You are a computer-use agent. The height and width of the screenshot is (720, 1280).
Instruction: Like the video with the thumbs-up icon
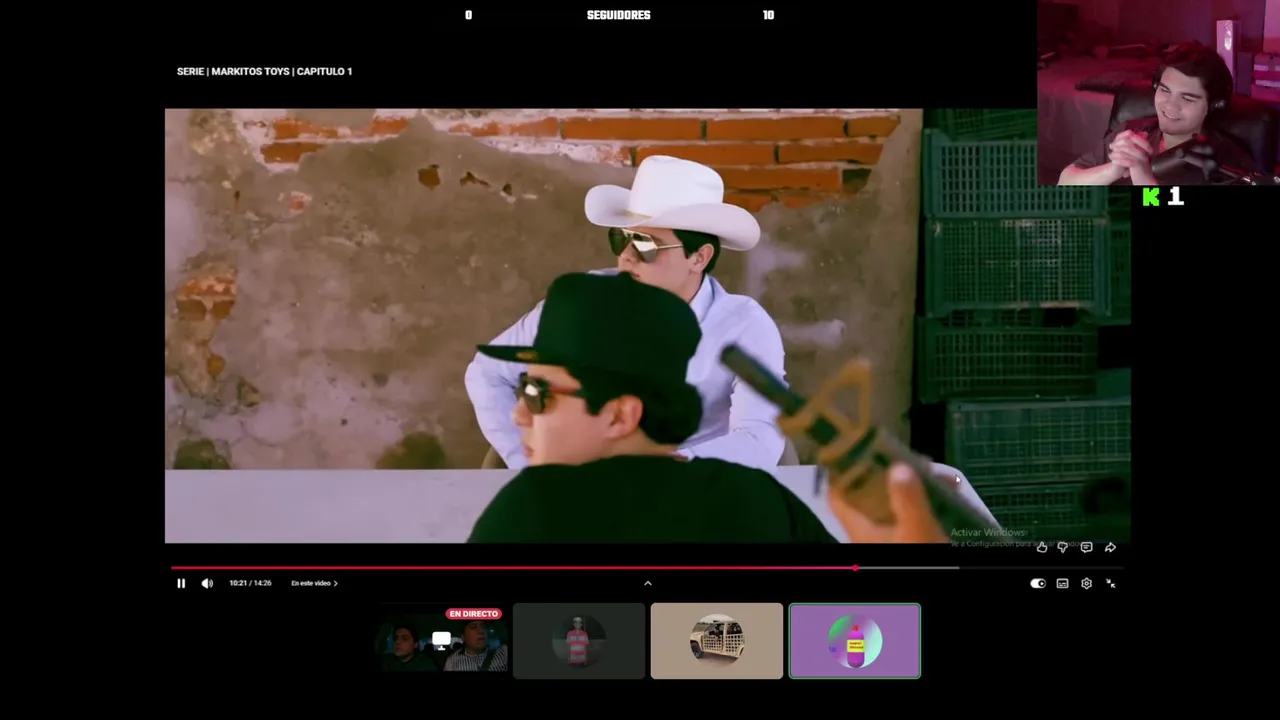coord(1042,547)
